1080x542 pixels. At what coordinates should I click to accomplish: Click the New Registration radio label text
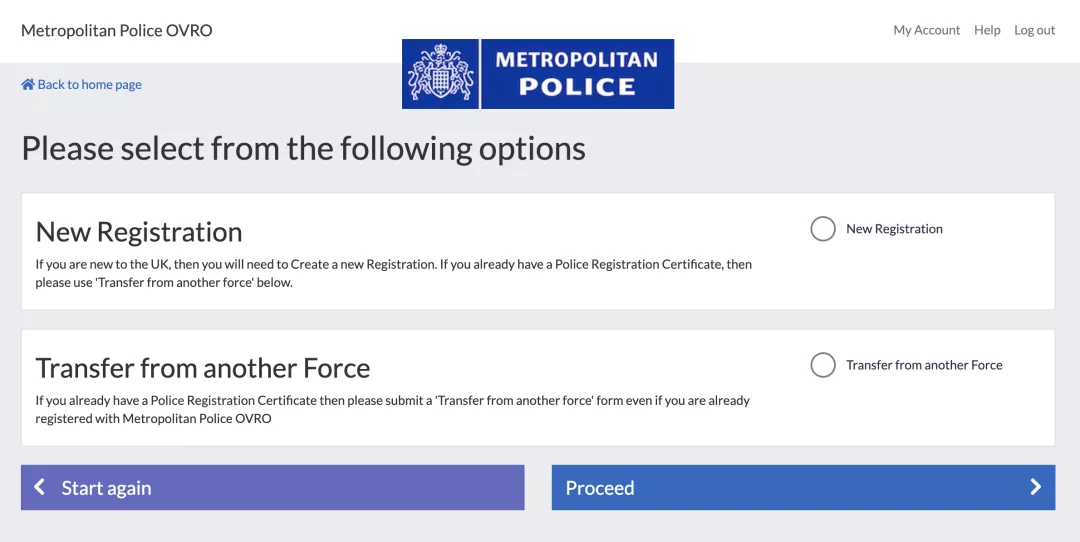(894, 229)
